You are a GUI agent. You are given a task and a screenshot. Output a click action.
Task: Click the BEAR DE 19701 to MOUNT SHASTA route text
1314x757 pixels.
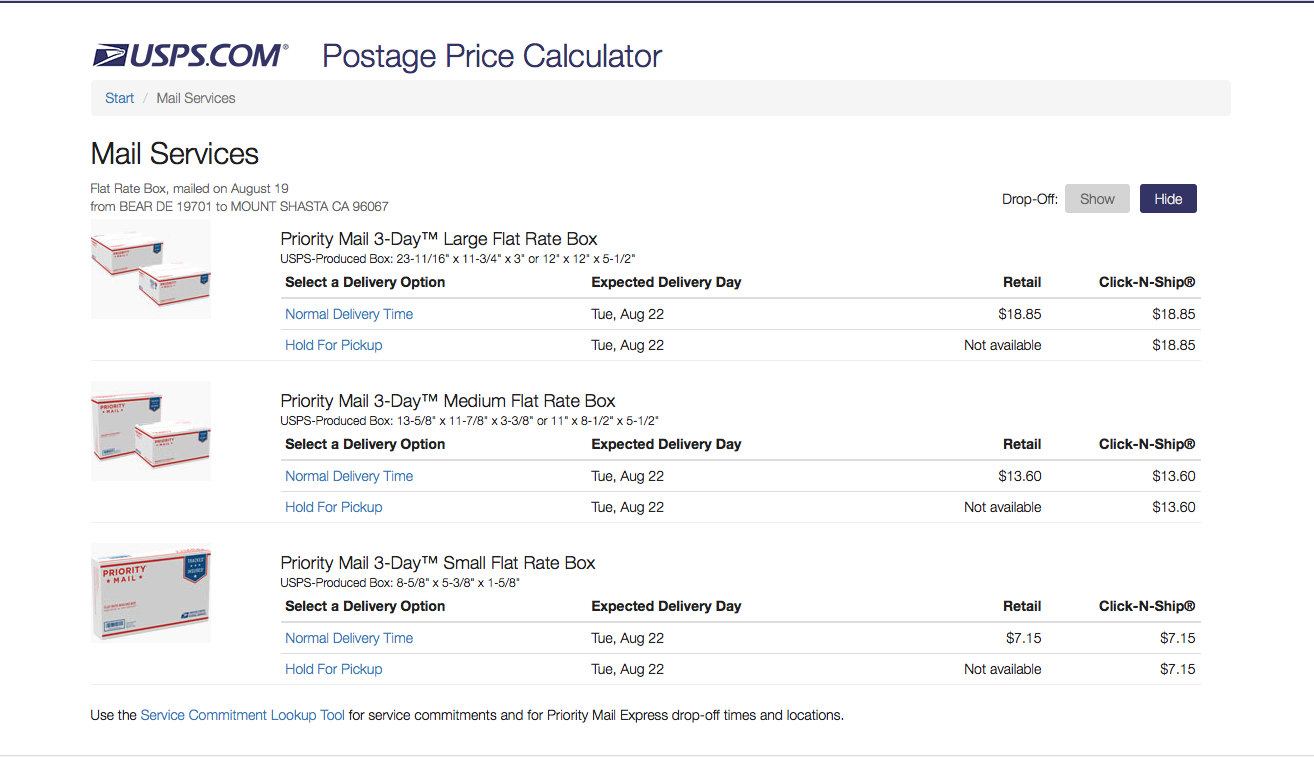pos(240,207)
